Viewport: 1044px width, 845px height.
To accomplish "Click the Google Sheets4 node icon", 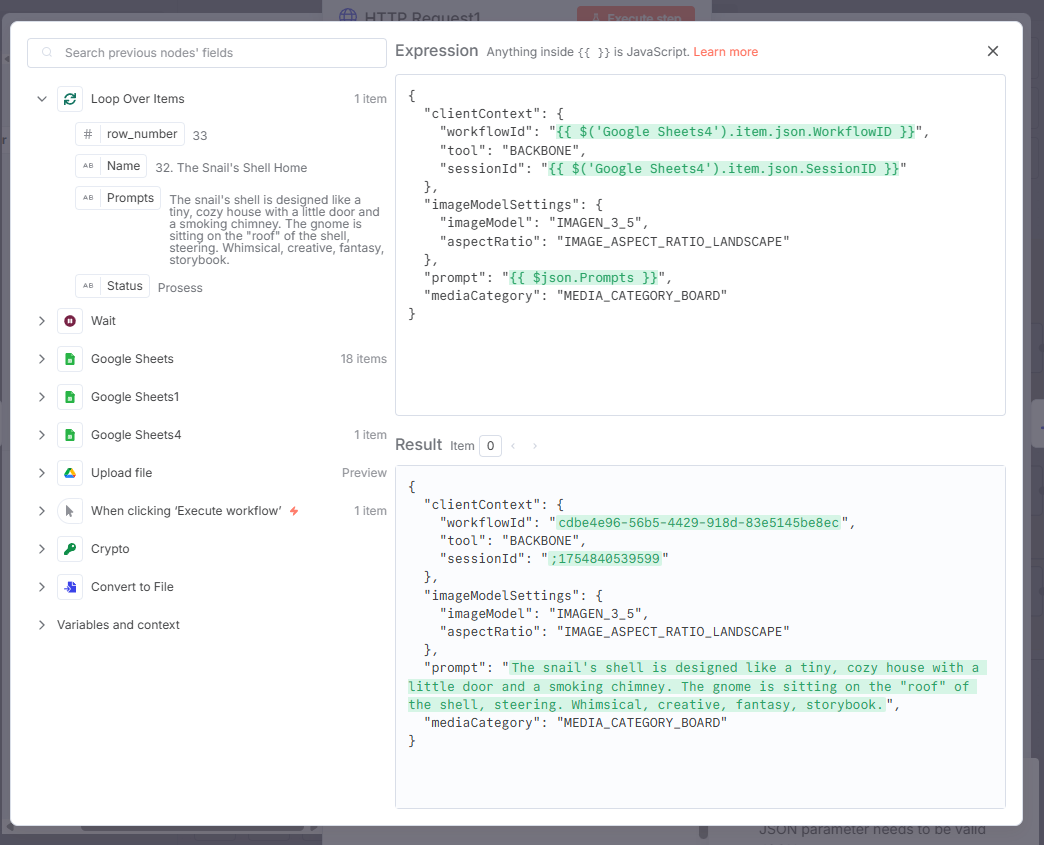I will (69, 435).
